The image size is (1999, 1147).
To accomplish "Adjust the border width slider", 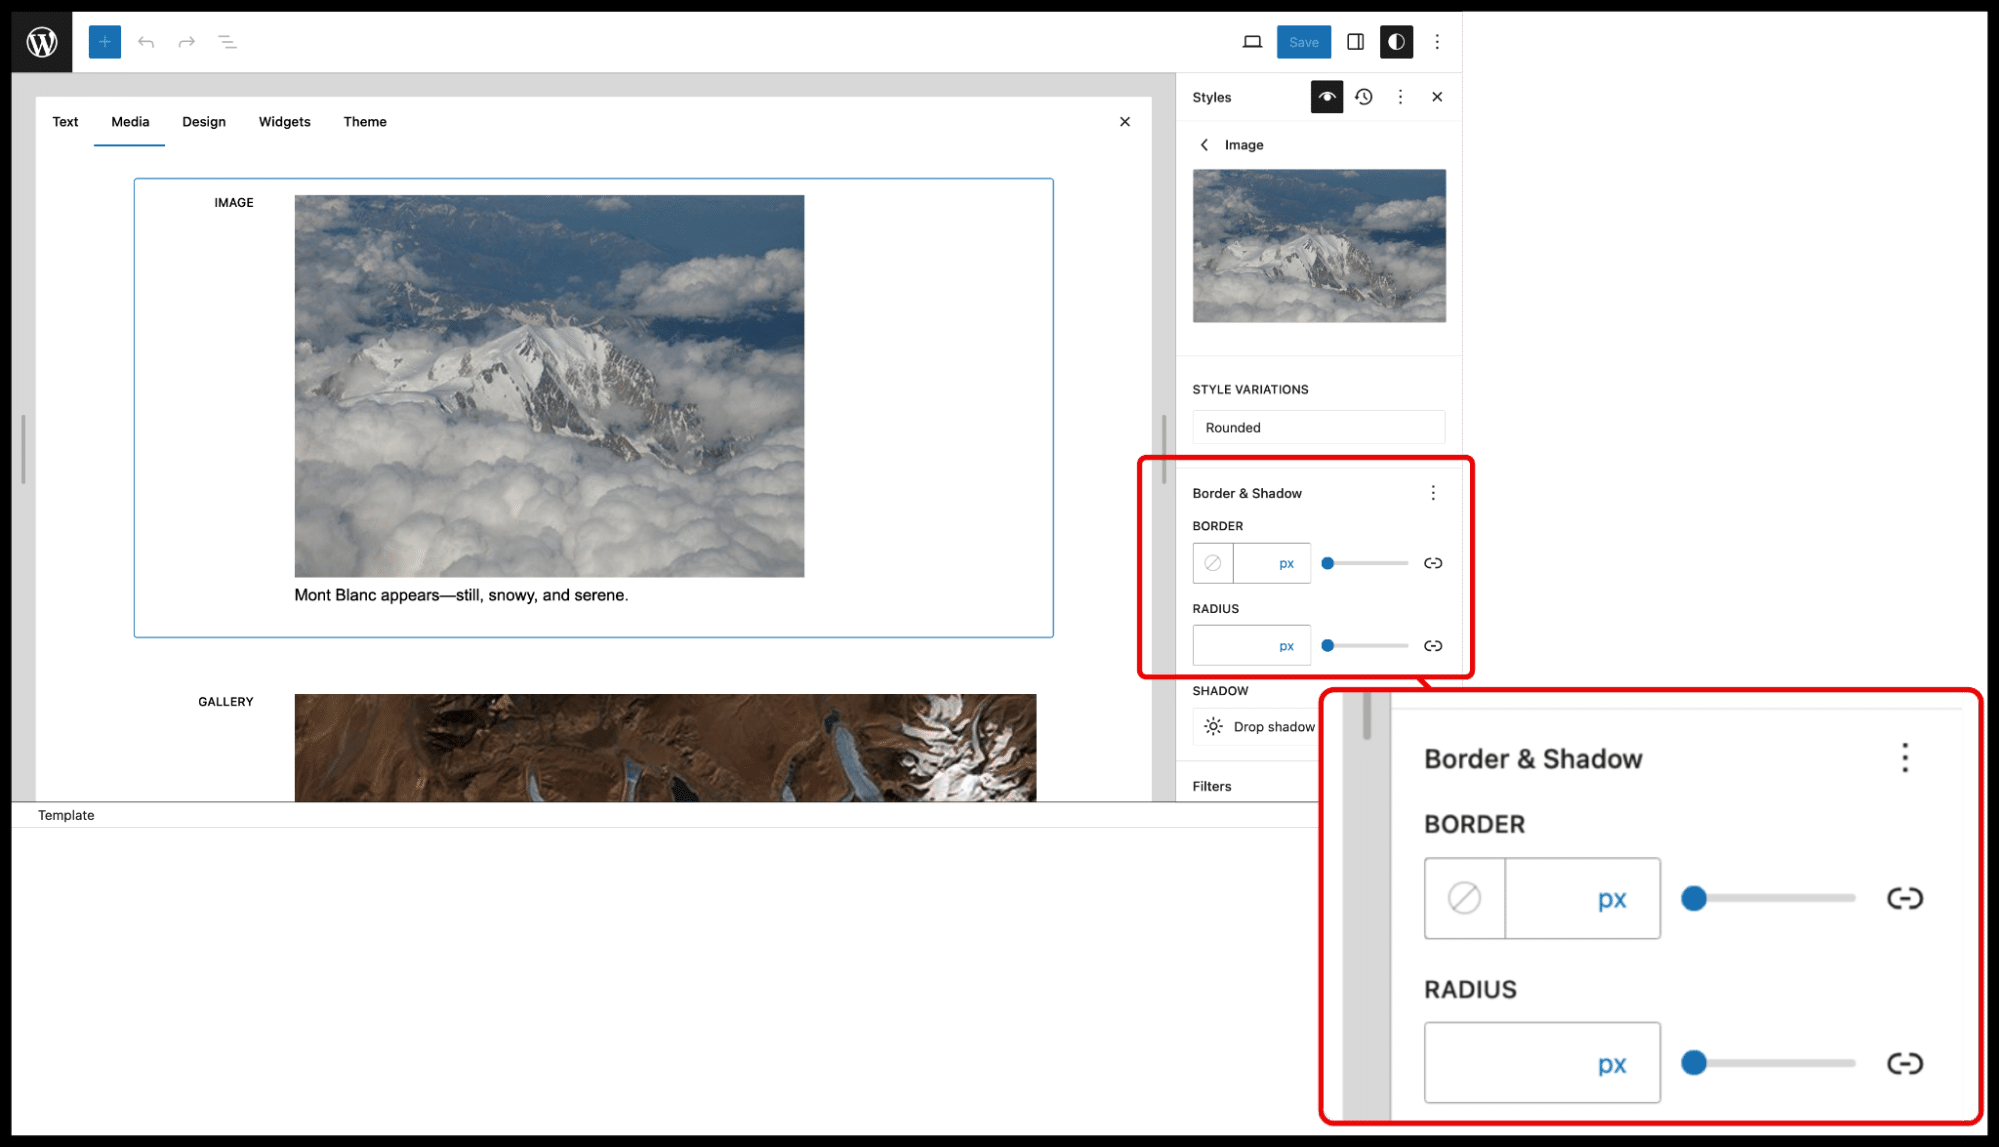I will pyautogui.click(x=1365, y=563).
